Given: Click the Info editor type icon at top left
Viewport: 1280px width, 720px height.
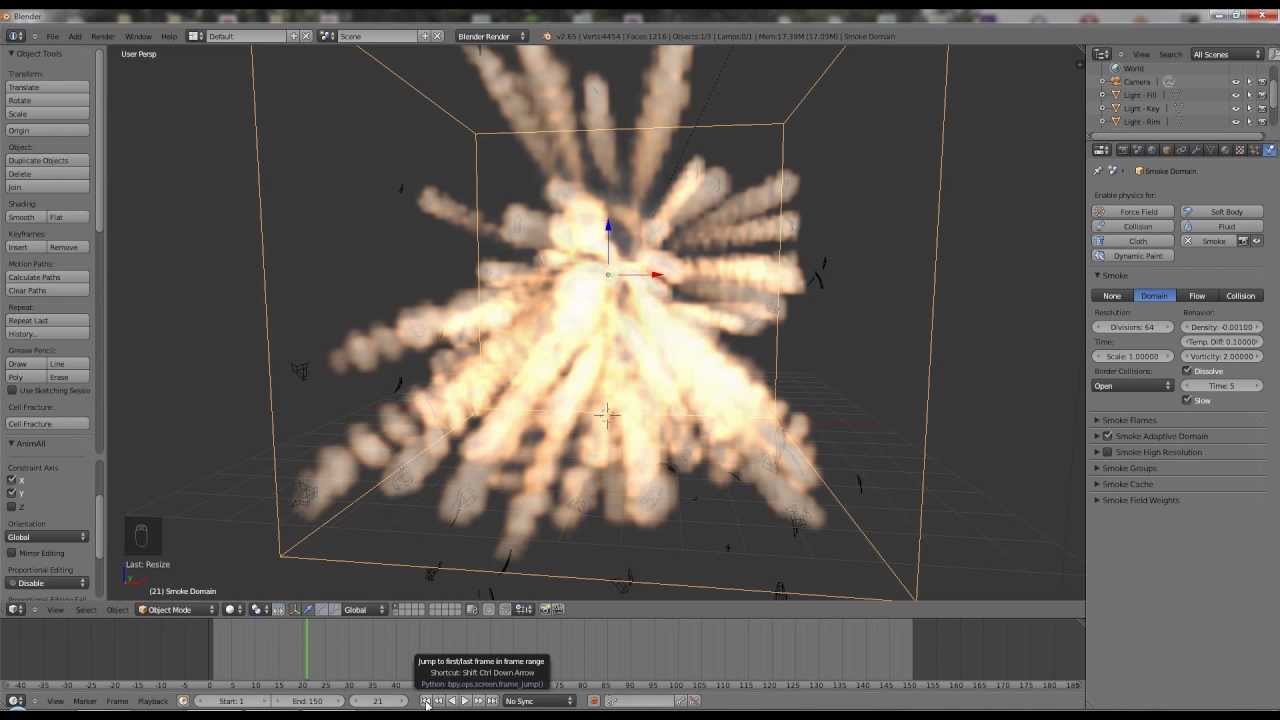Looking at the screenshot, I should [15, 36].
